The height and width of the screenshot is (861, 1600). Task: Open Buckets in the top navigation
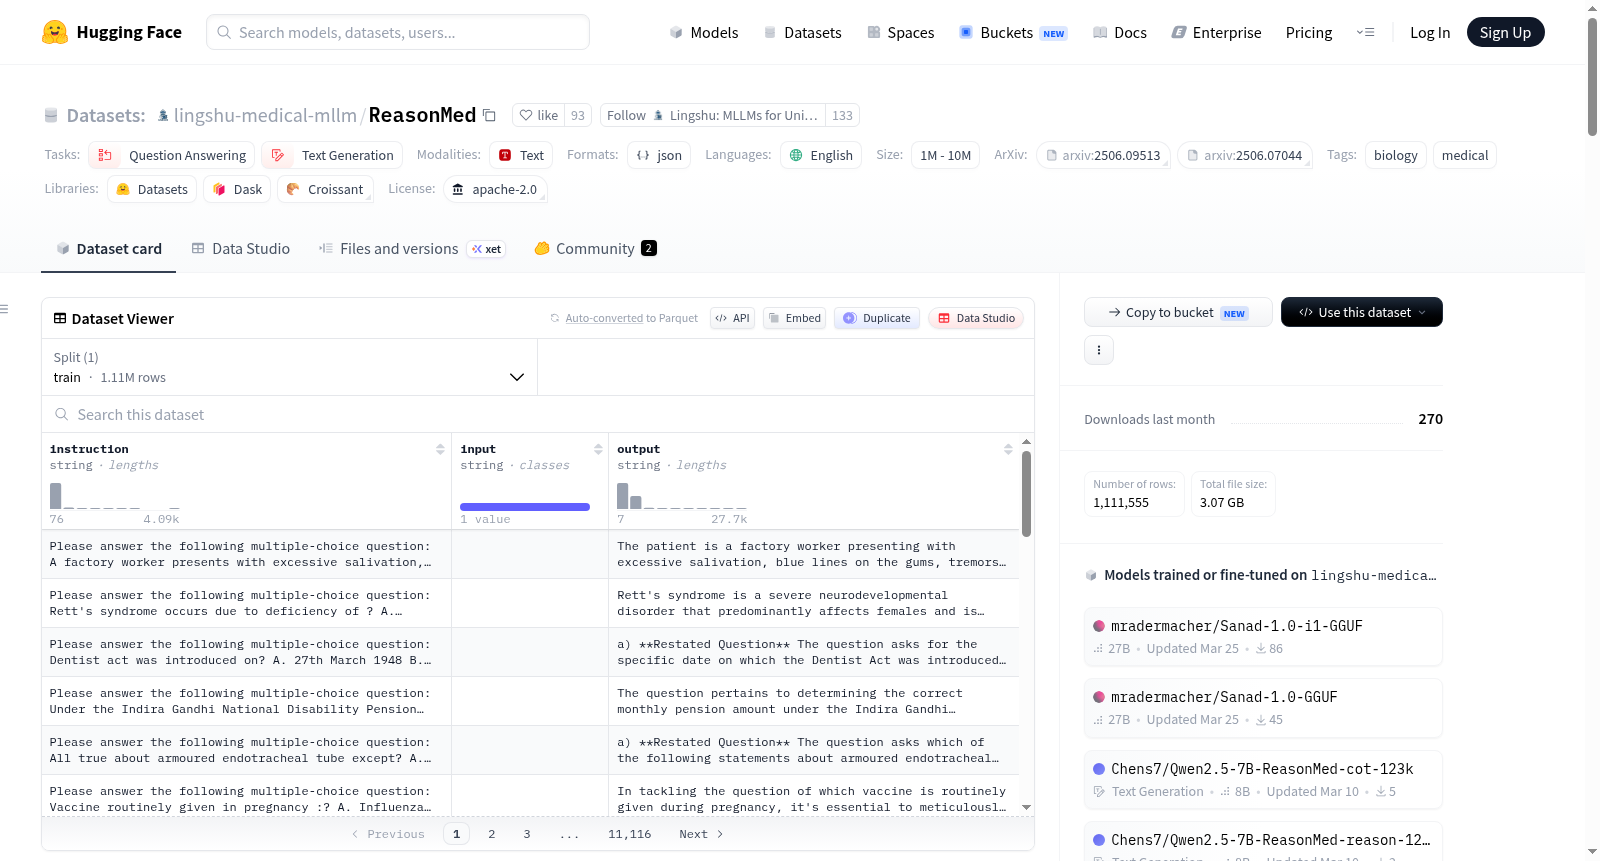1013,33
